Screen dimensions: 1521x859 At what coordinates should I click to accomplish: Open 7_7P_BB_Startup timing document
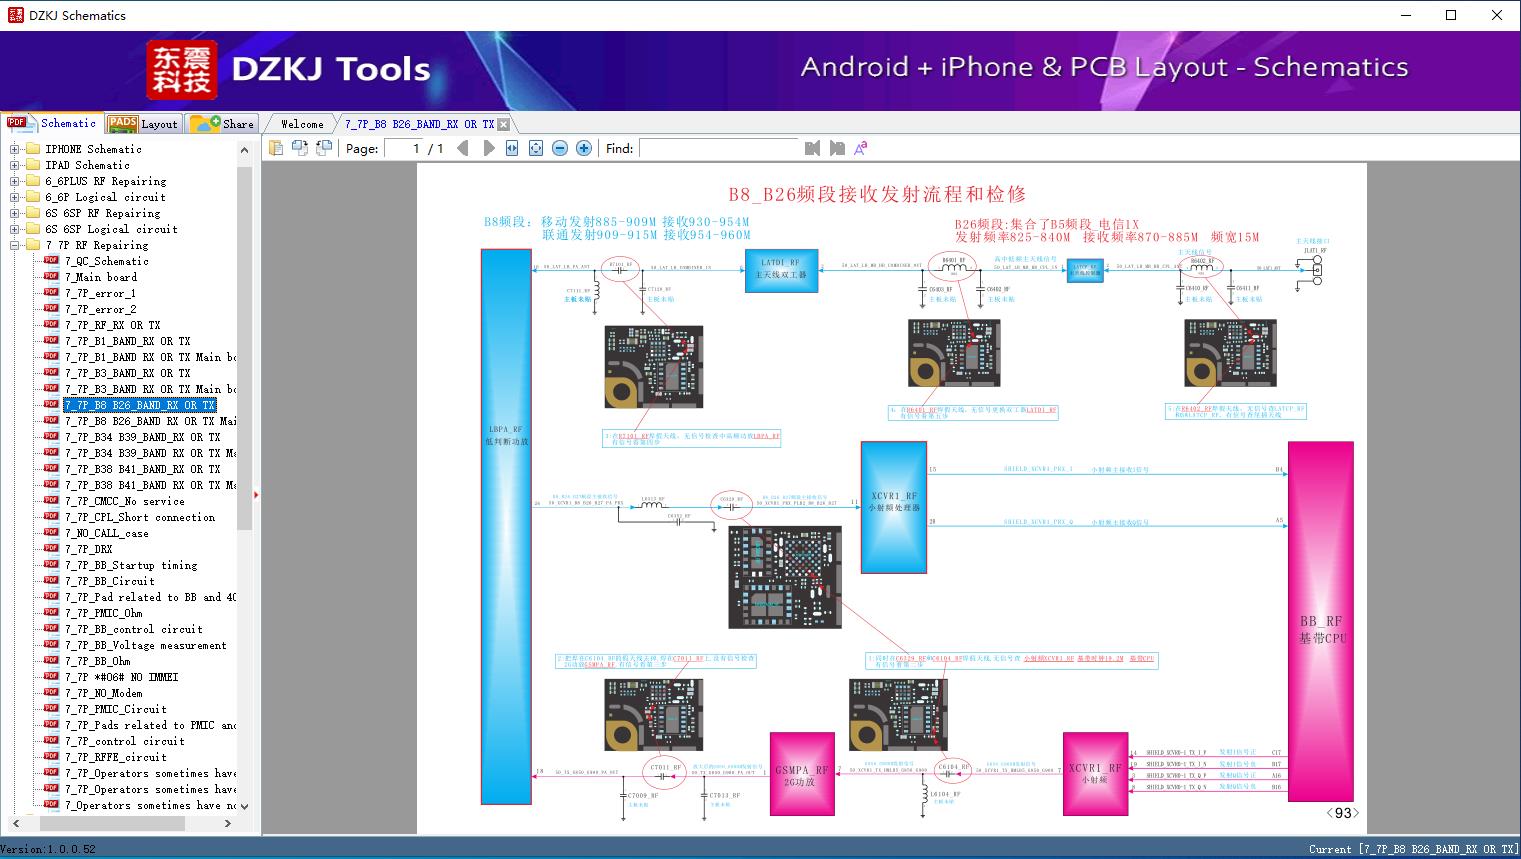tap(131, 565)
